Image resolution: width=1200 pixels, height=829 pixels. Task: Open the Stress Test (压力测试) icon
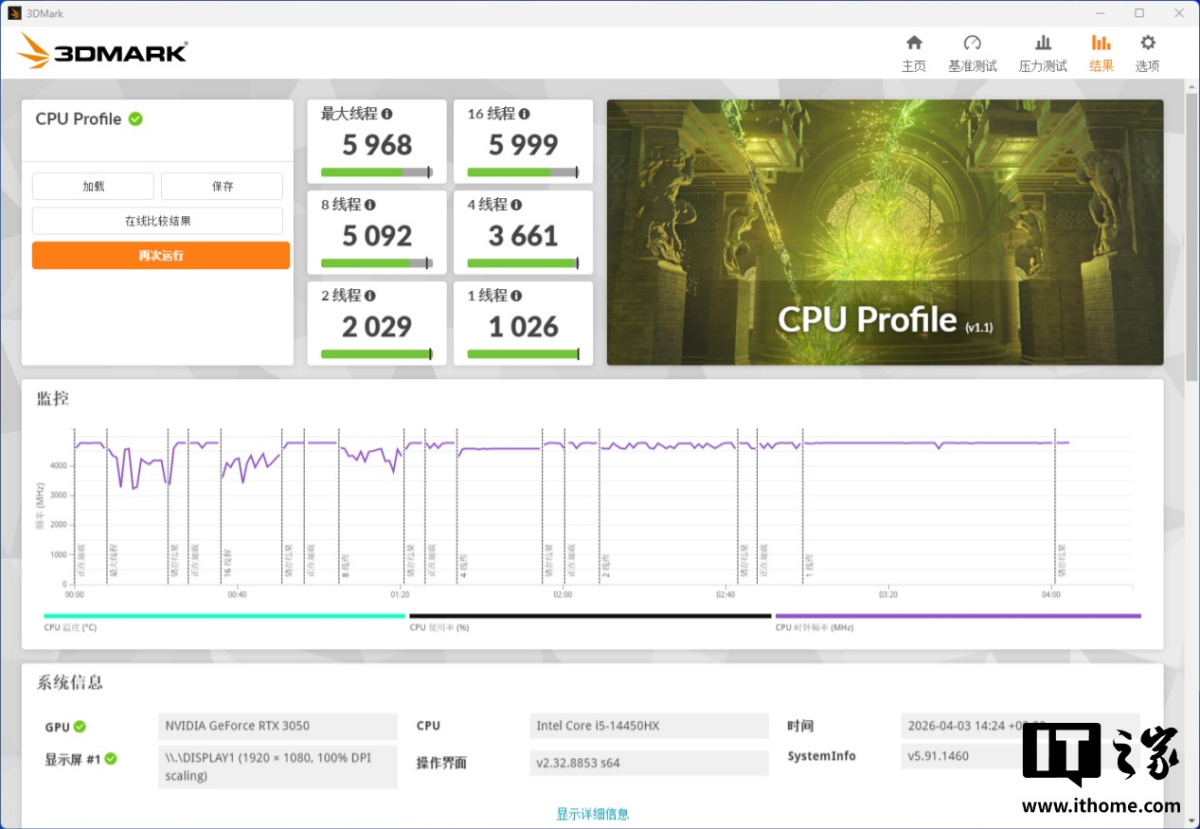(1043, 43)
